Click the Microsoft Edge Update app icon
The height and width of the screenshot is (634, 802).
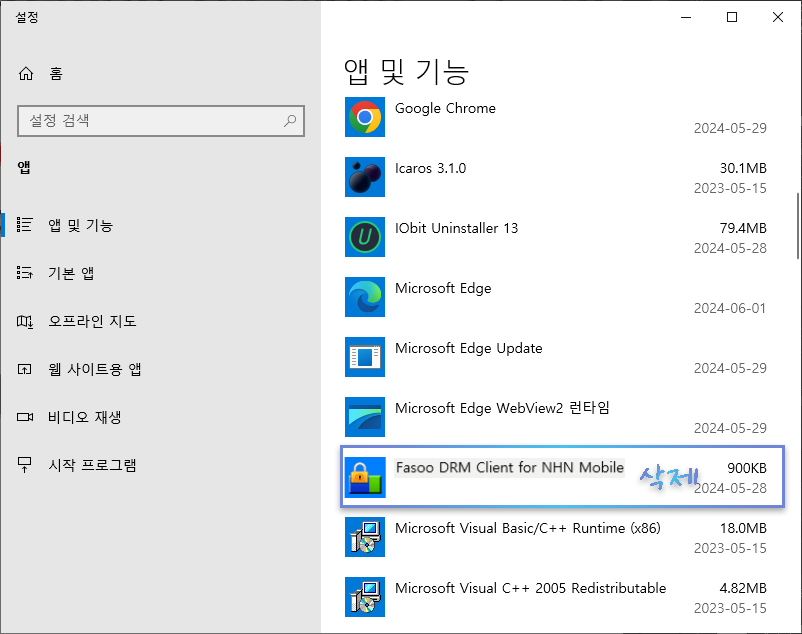(364, 357)
